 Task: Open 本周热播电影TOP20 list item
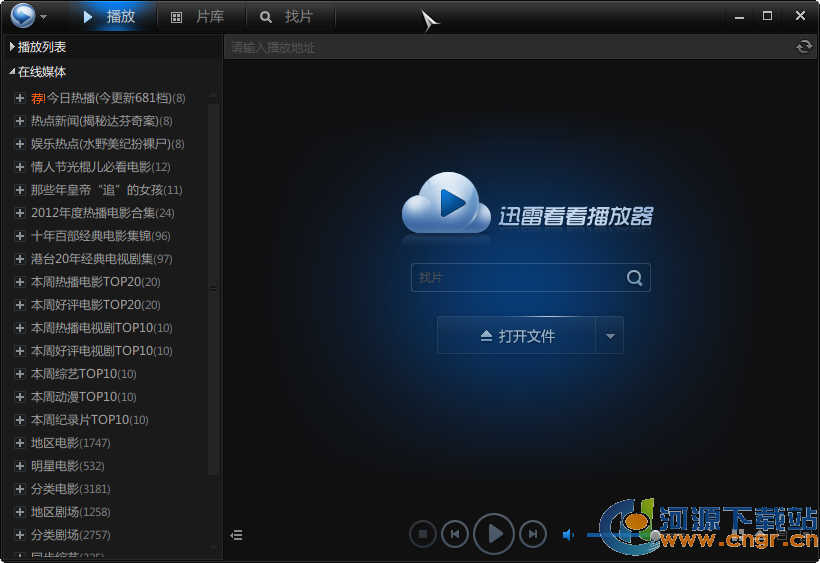(95, 282)
